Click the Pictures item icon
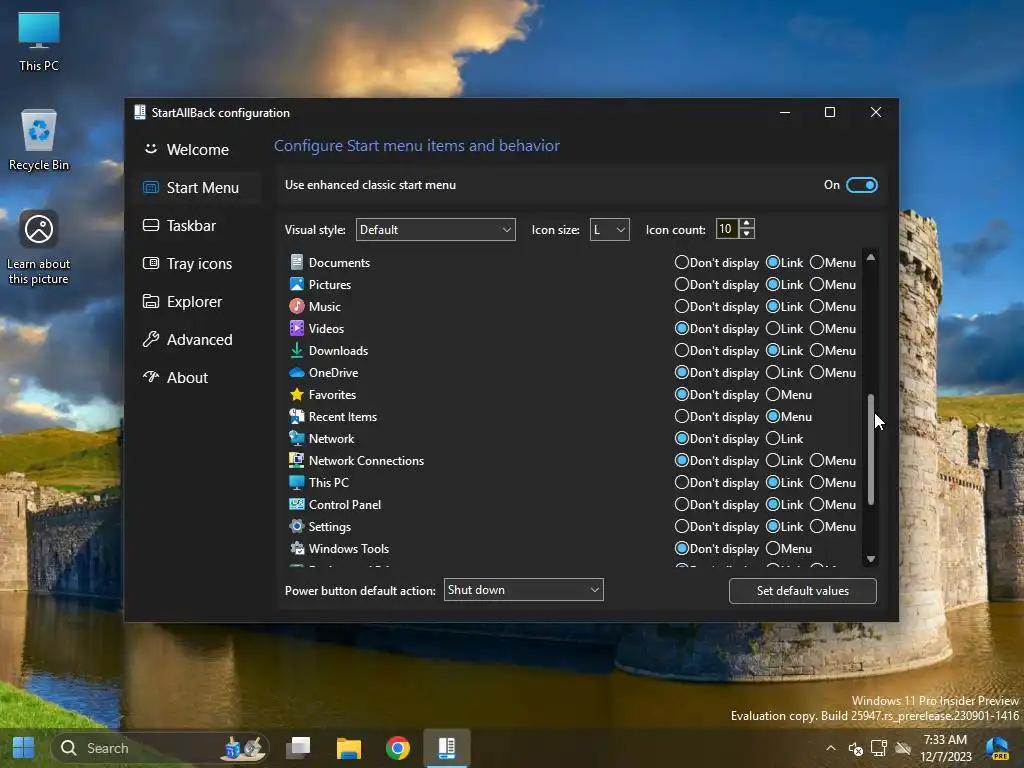This screenshot has width=1024, height=768. point(296,285)
